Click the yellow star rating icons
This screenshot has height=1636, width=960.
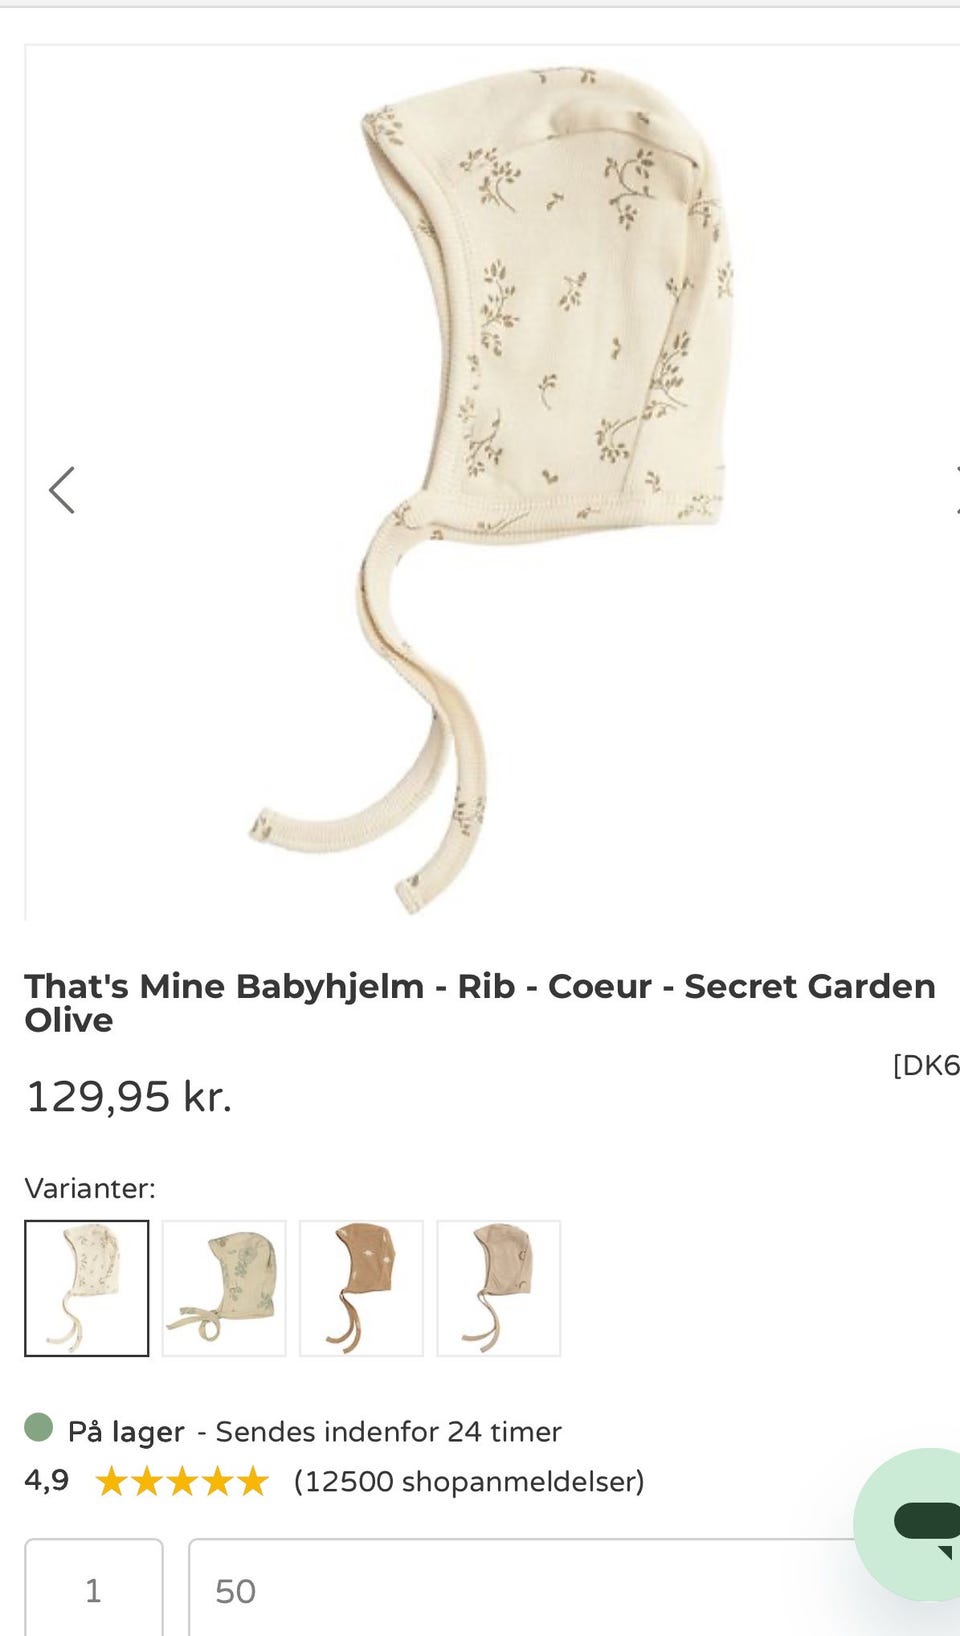tap(182, 1481)
